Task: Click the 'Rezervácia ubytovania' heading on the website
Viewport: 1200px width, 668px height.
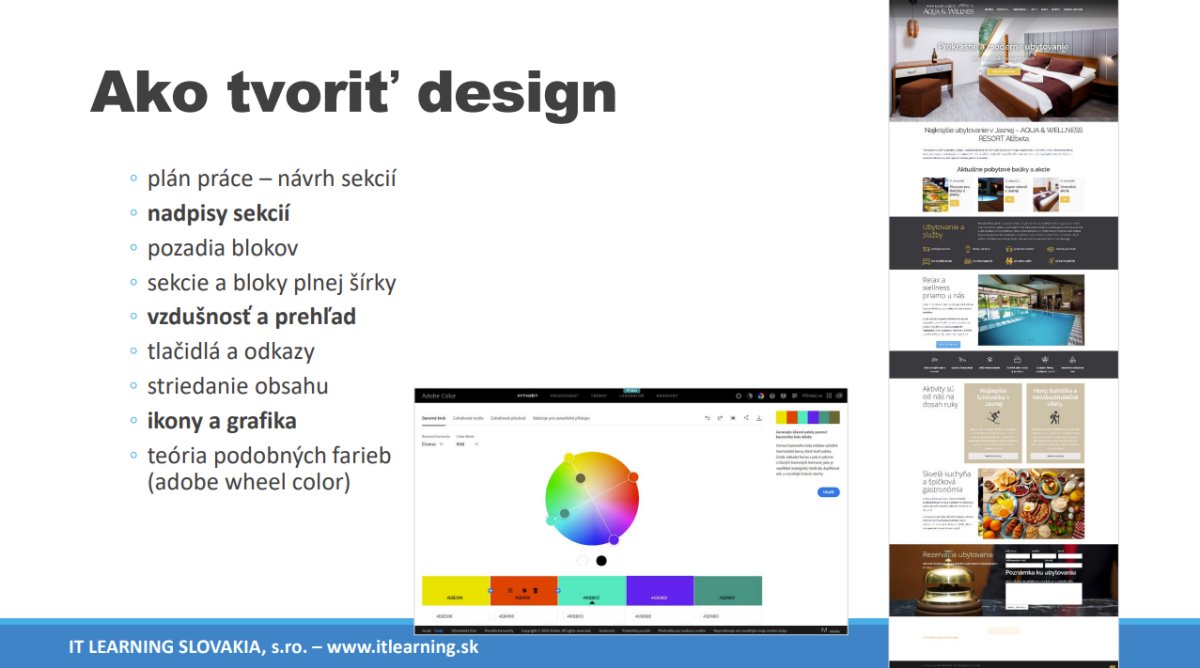Action: click(x=957, y=554)
